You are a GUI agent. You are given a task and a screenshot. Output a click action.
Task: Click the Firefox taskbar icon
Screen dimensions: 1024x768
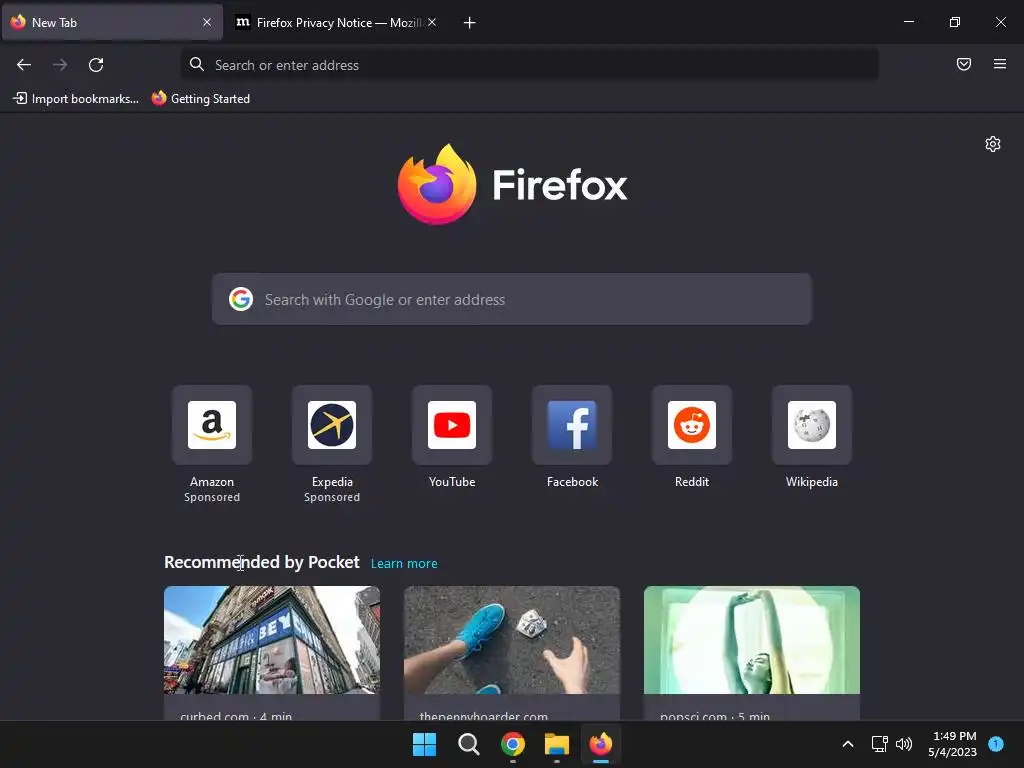coord(601,744)
